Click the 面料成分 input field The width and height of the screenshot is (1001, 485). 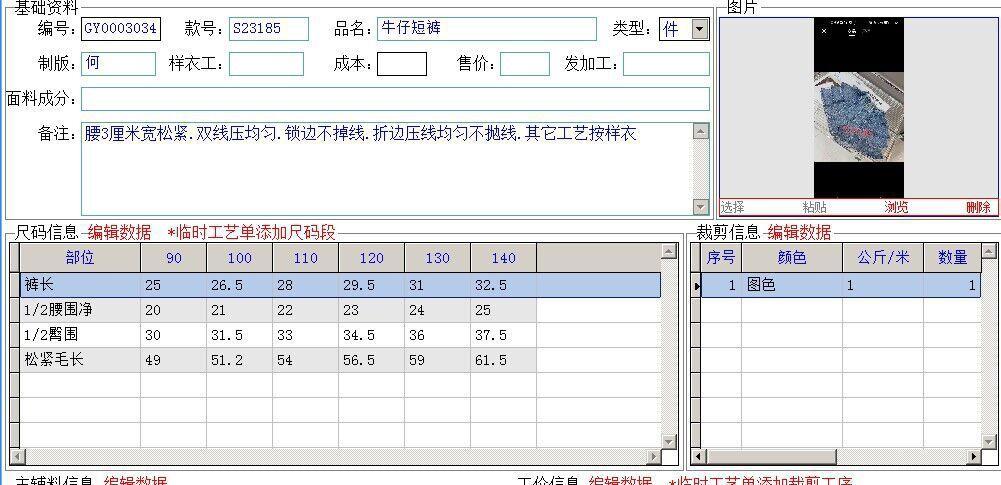pyautogui.click(x=395, y=98)
